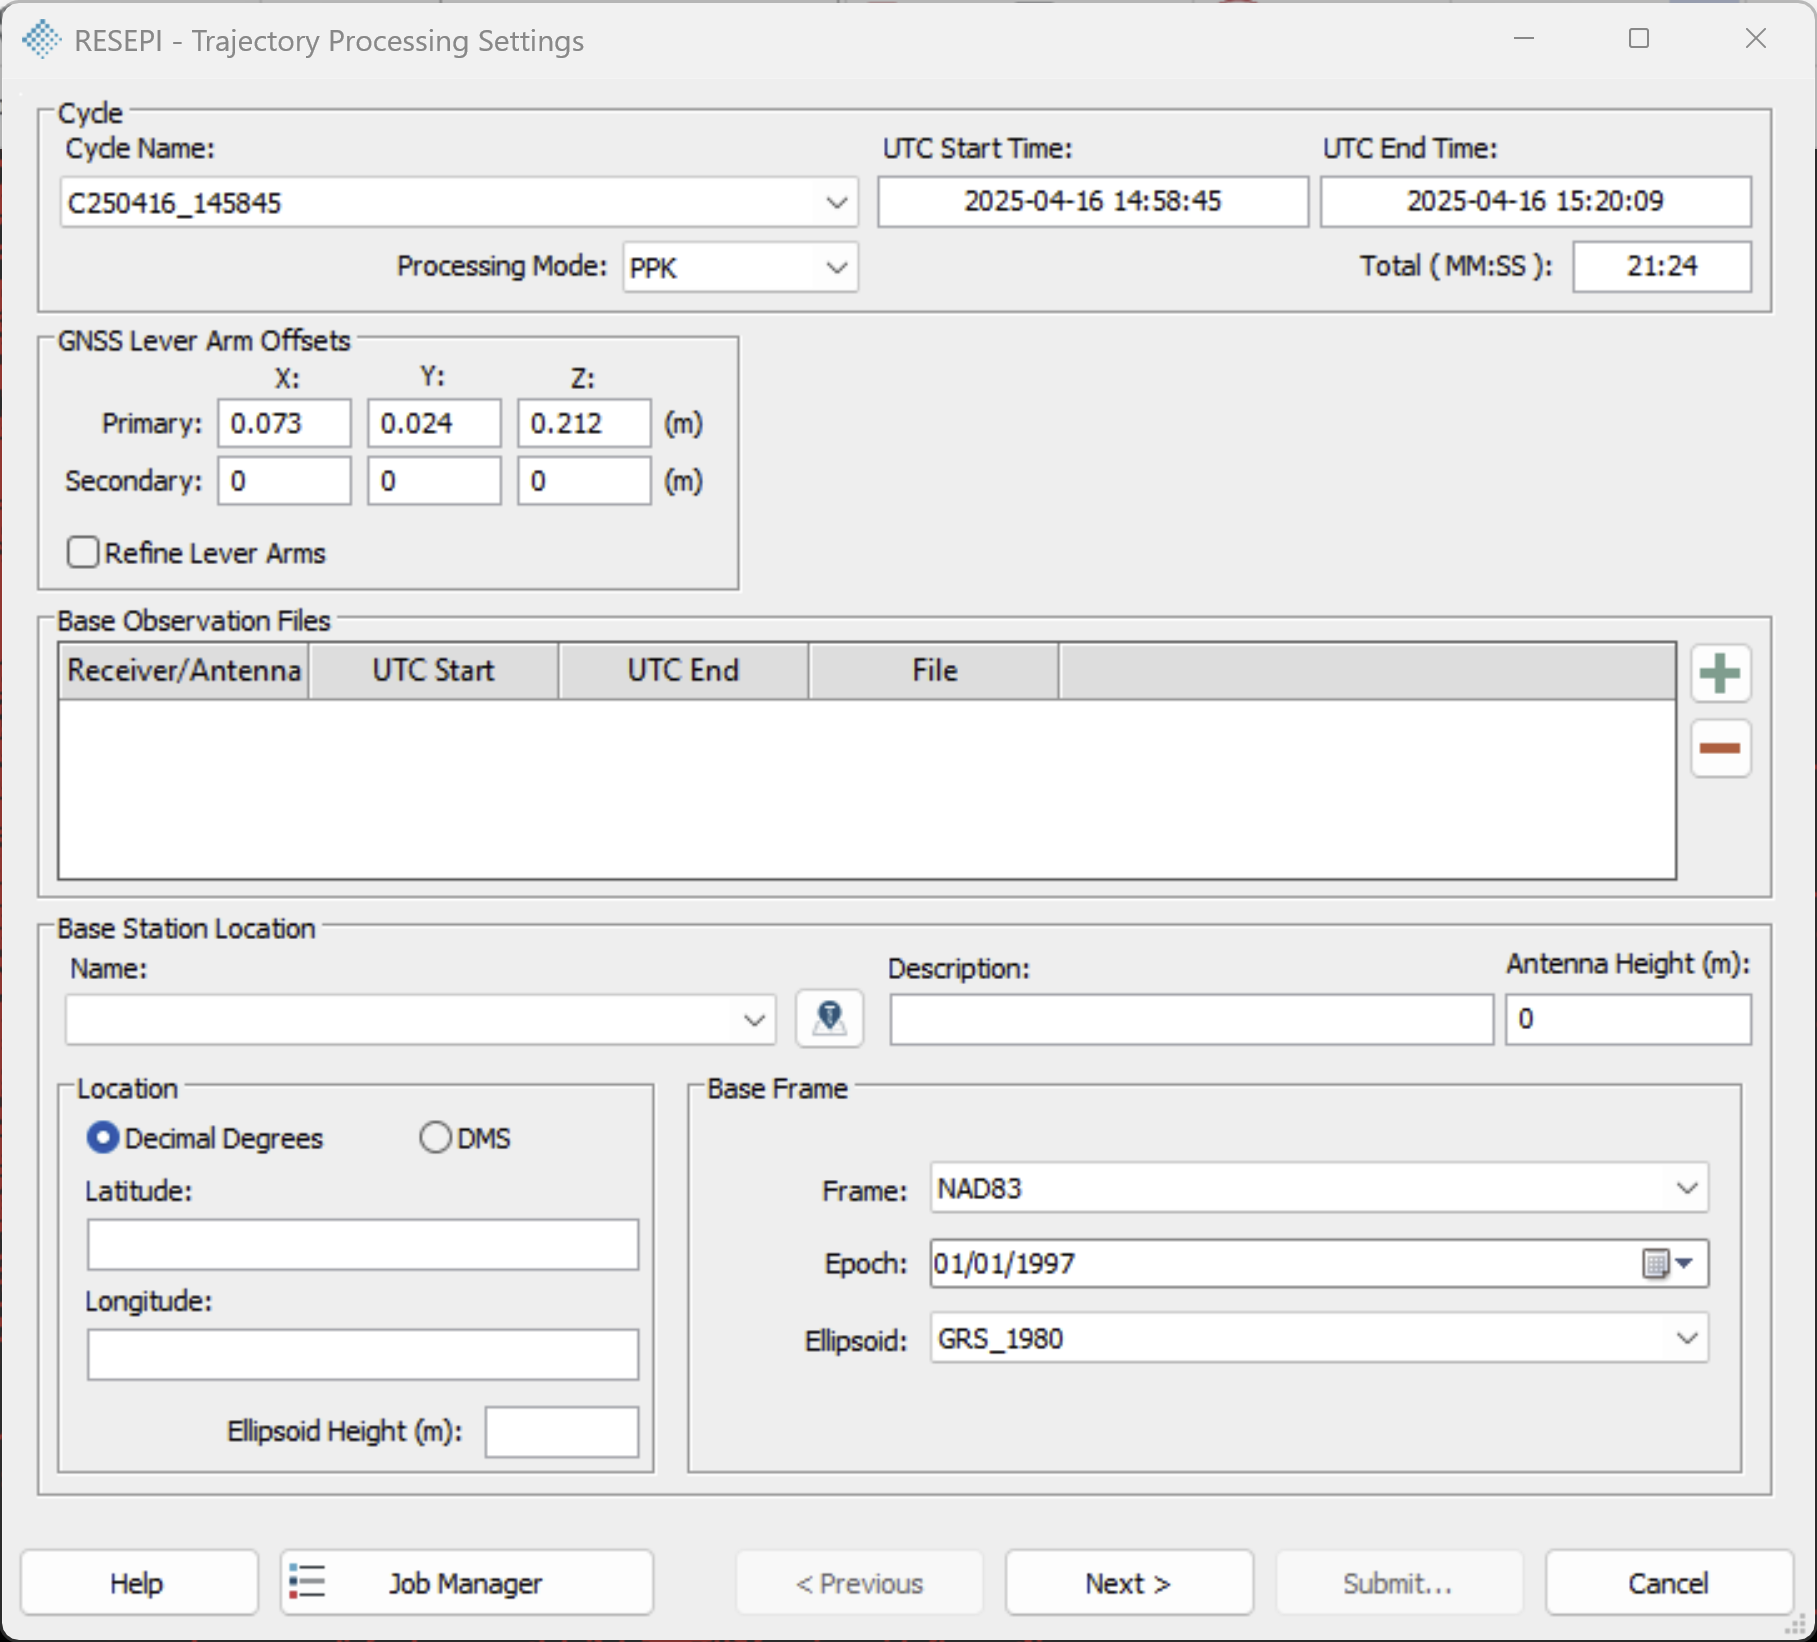
Task: Minimize the RESEPI settings window
Action: (1524, 39)
